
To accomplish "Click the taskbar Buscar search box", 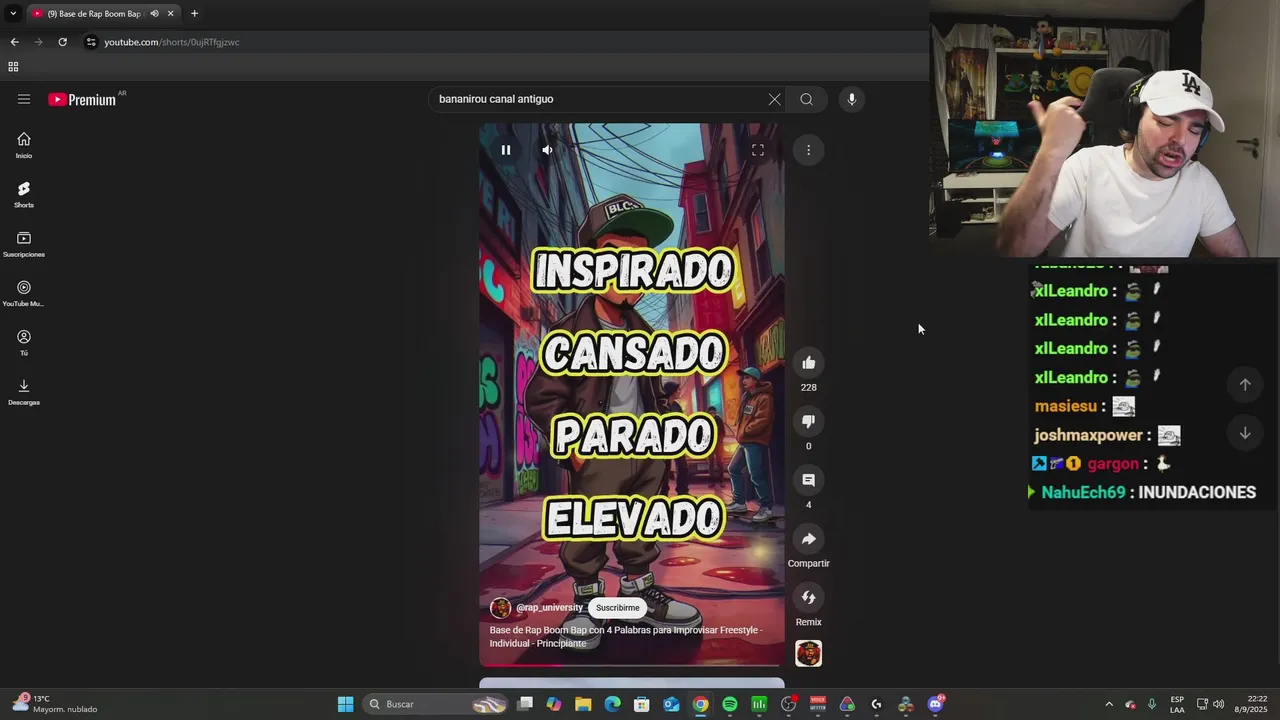I will tap(435, 704).
